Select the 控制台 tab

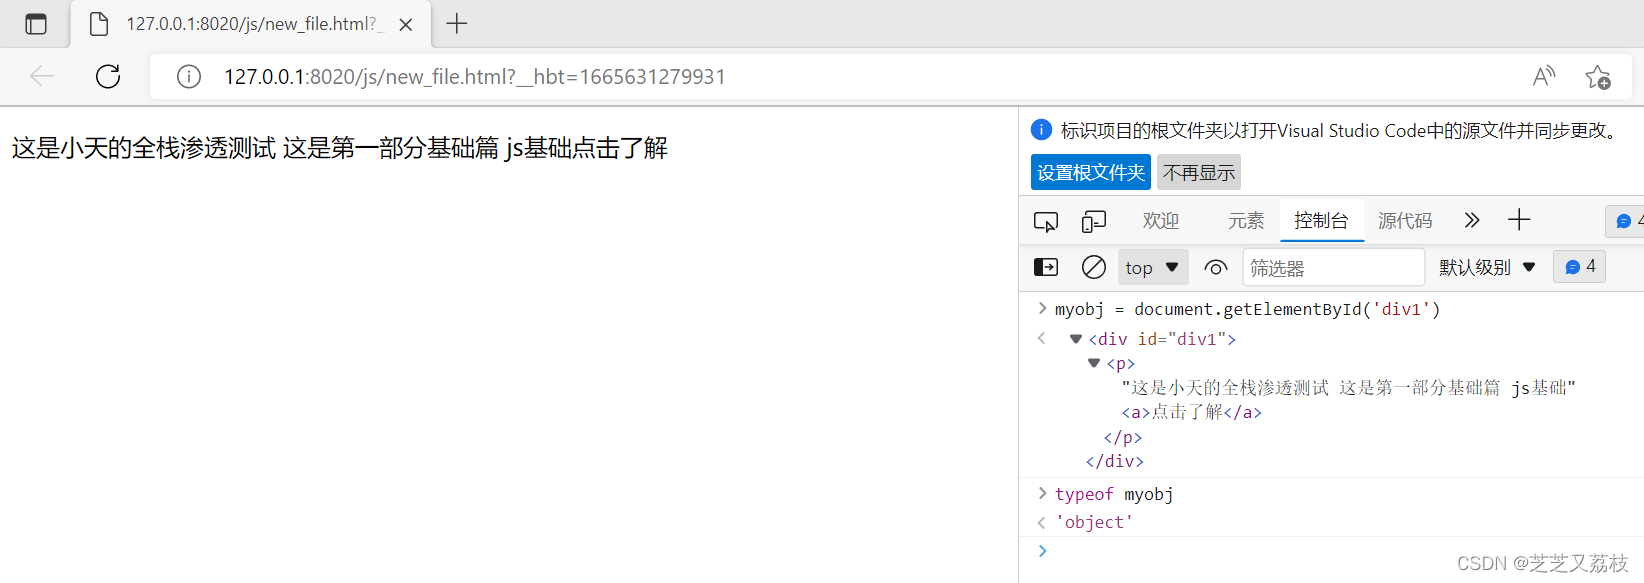1321,221
